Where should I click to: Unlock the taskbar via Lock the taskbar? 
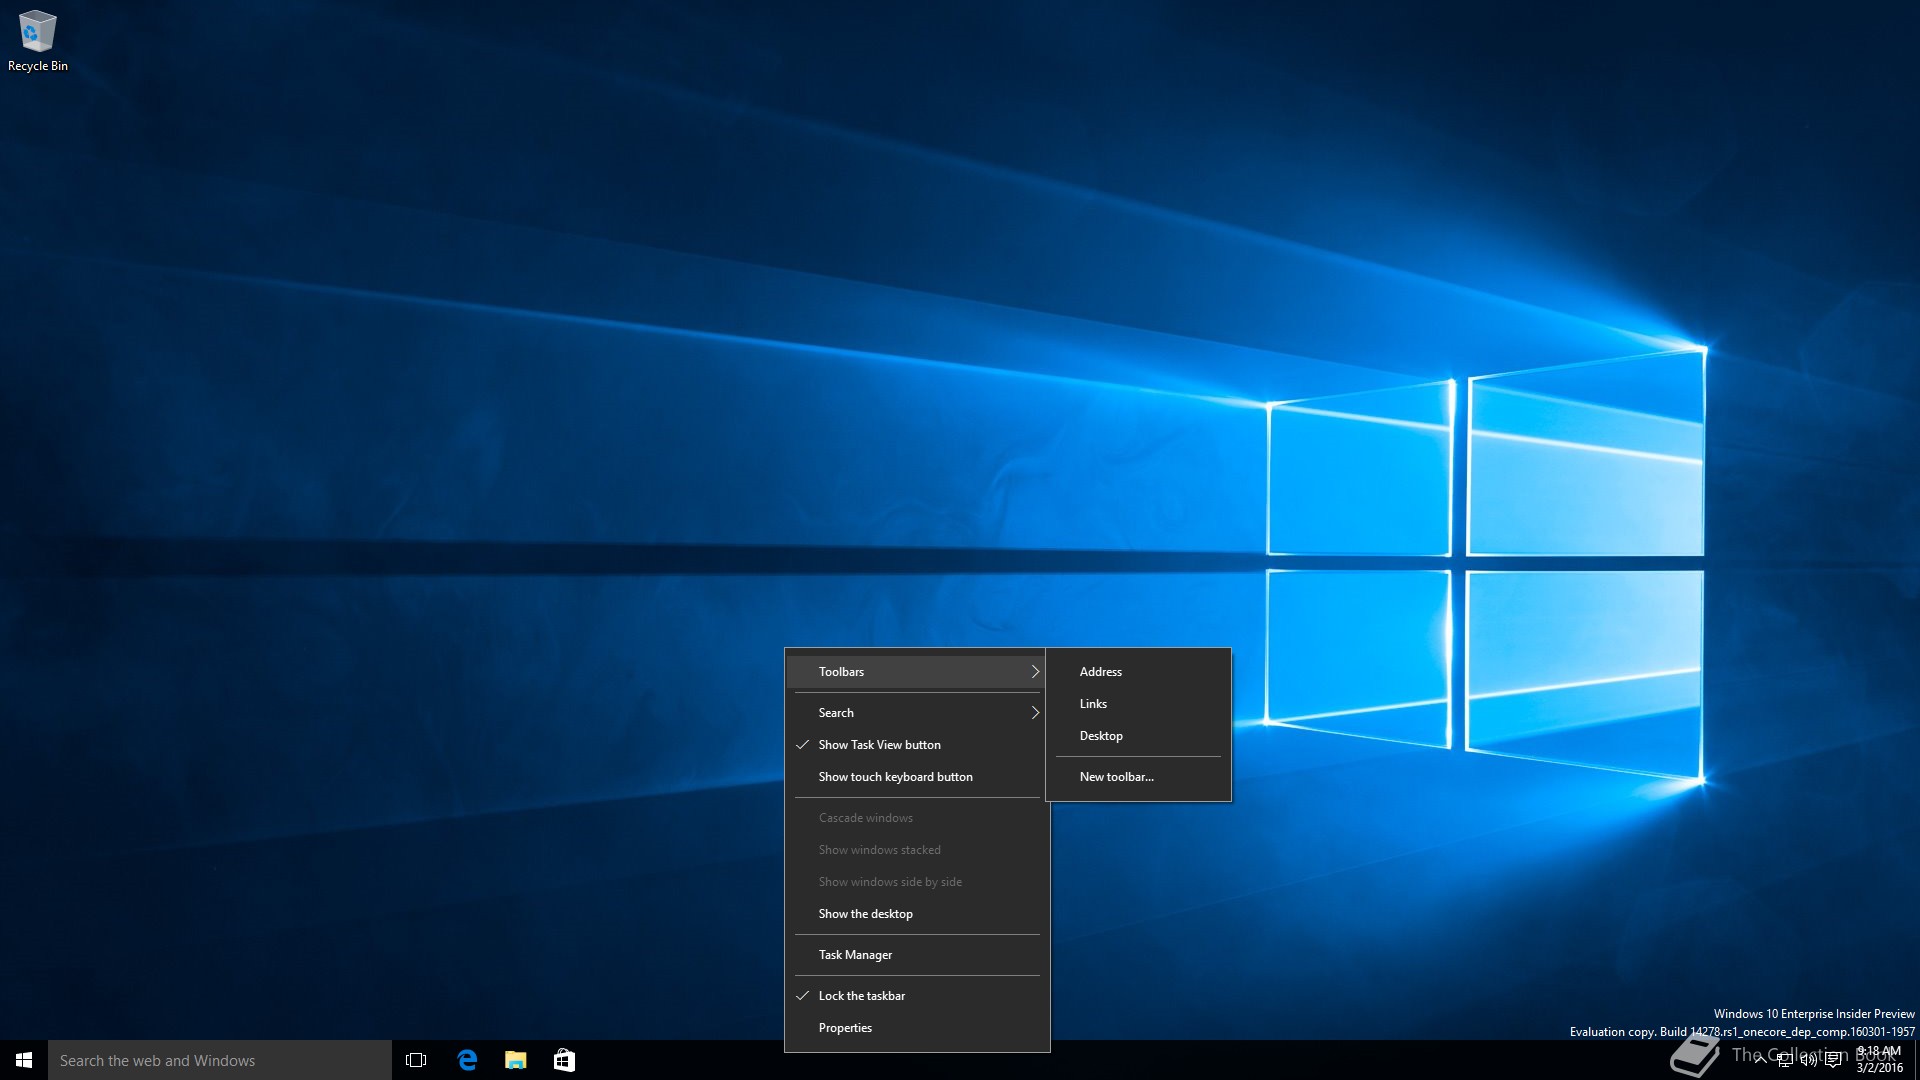[917, 996]
